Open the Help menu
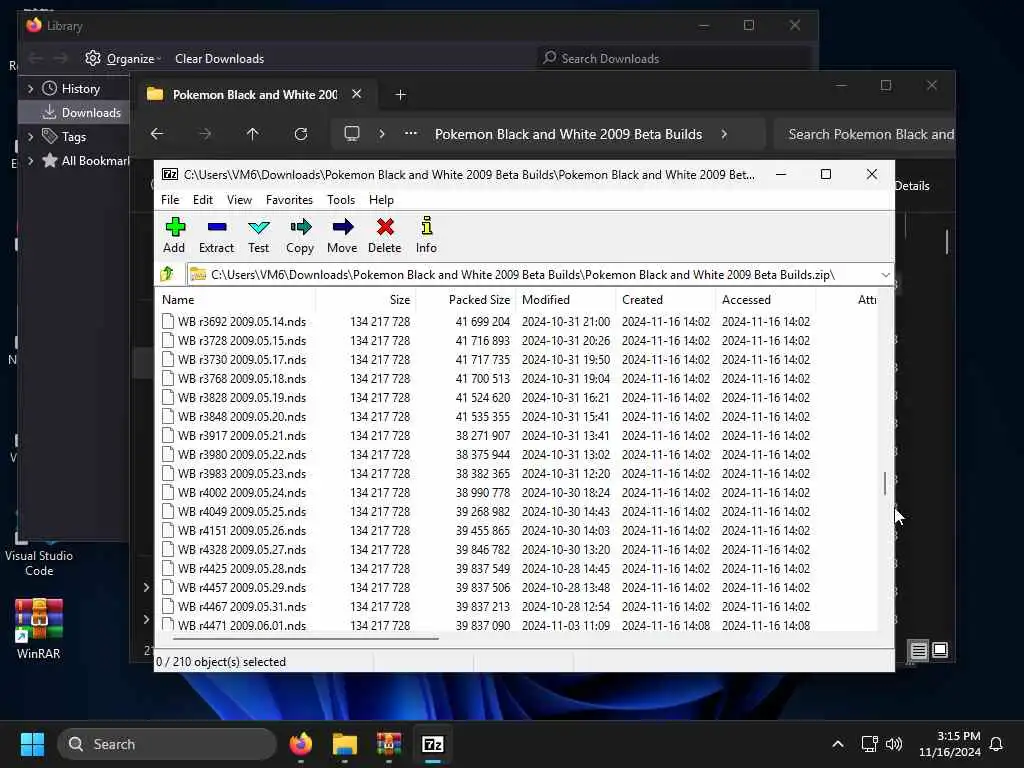Screen dimensions: 1024x768 click(381, 200)
